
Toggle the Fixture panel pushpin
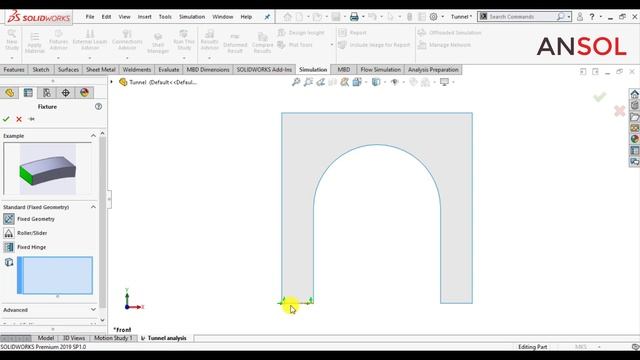tap(31, 119)
